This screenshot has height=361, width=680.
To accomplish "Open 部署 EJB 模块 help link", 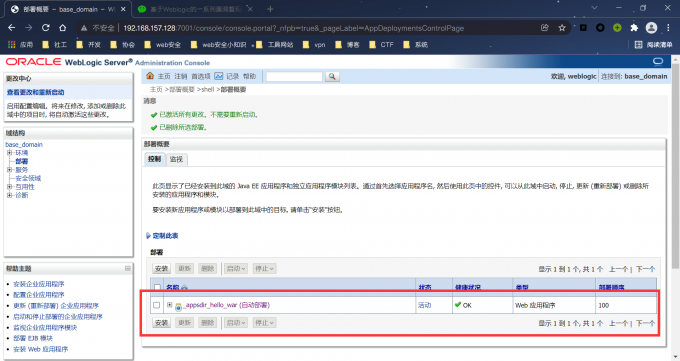I will pos(33,338).
